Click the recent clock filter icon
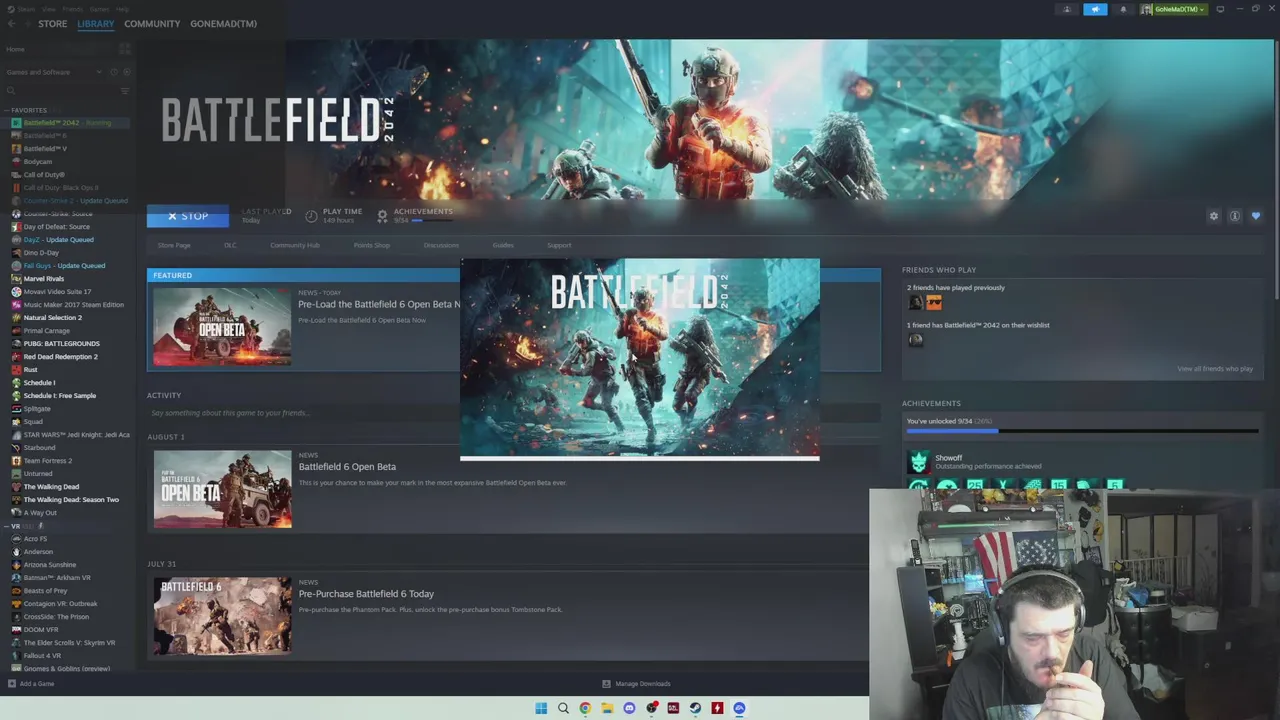The height and width of the screenshot is (720, 1280). (x=113, y=72)
